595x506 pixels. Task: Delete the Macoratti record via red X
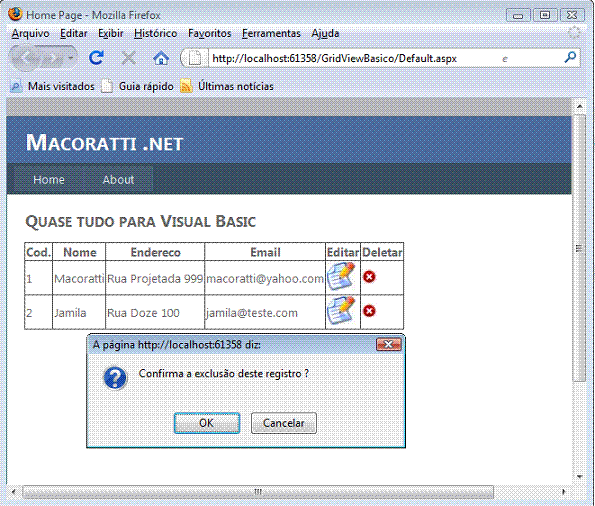tap(369, 277)
